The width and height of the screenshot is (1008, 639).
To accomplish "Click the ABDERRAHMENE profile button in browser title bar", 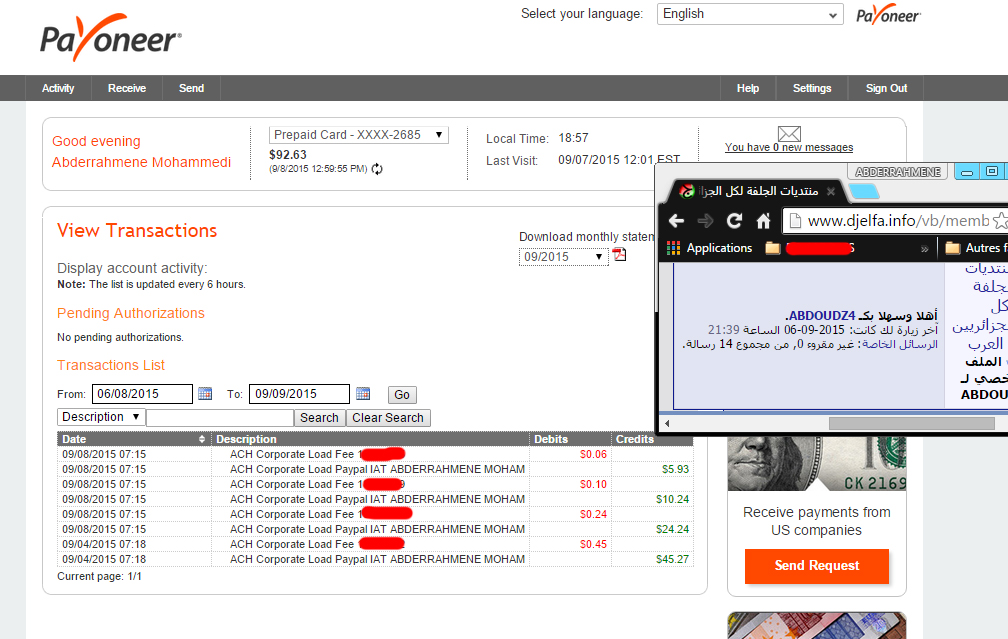I will (898, 172).
